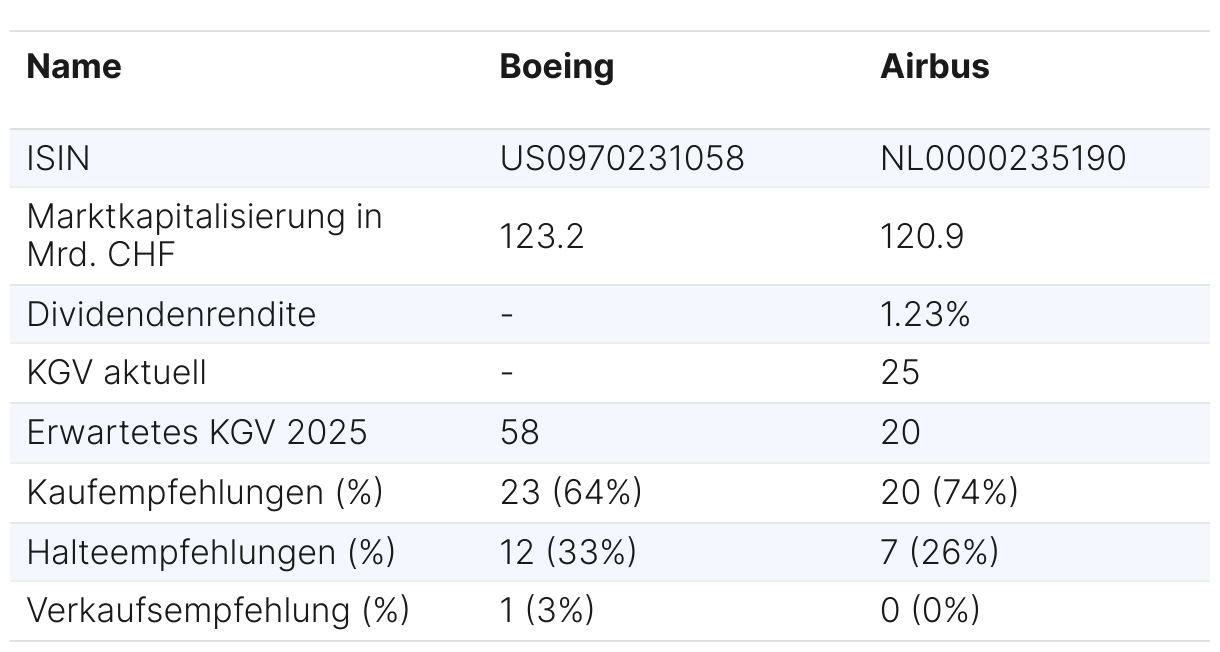
Task: Click Boeing hold recommendations 12 (33%)
Action: (567, 551)
